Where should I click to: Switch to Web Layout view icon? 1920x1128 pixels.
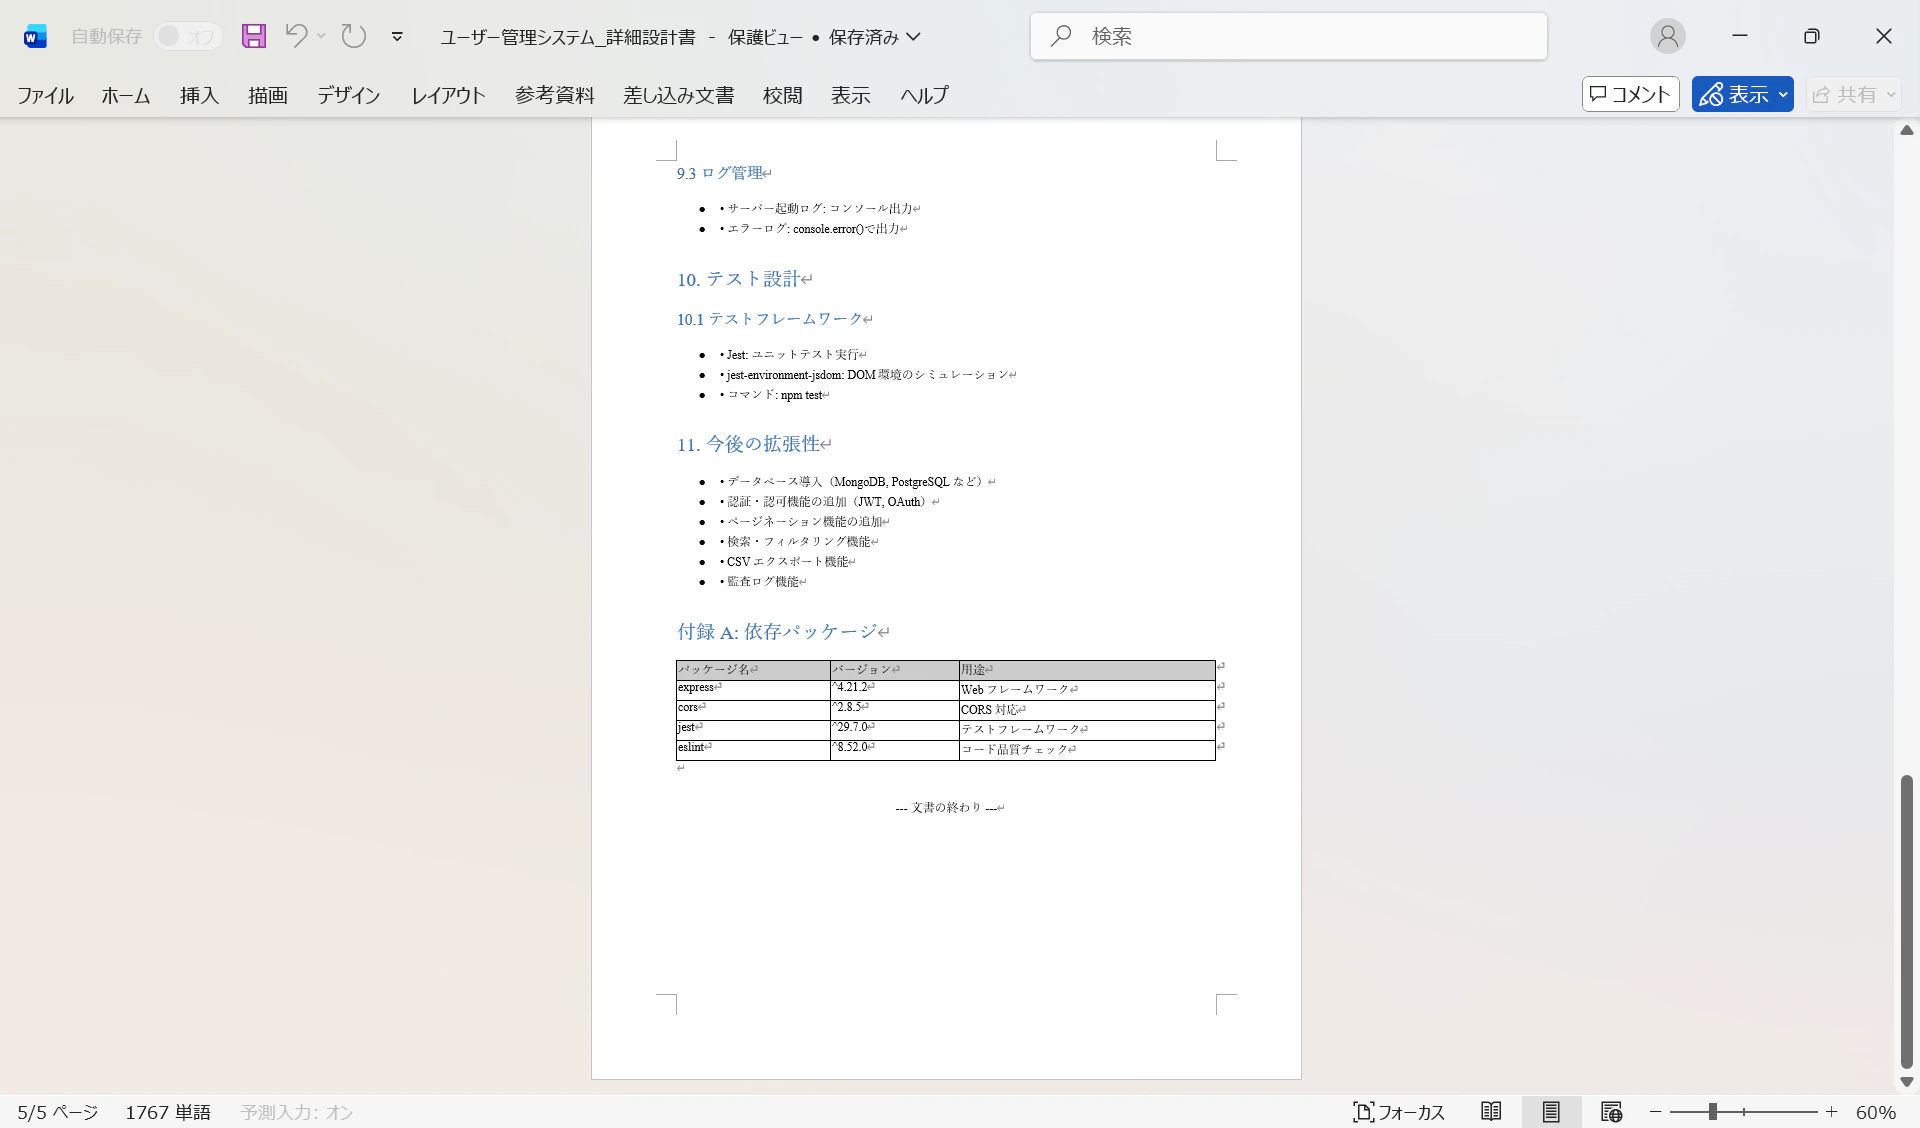(x=1611, y=1111)
